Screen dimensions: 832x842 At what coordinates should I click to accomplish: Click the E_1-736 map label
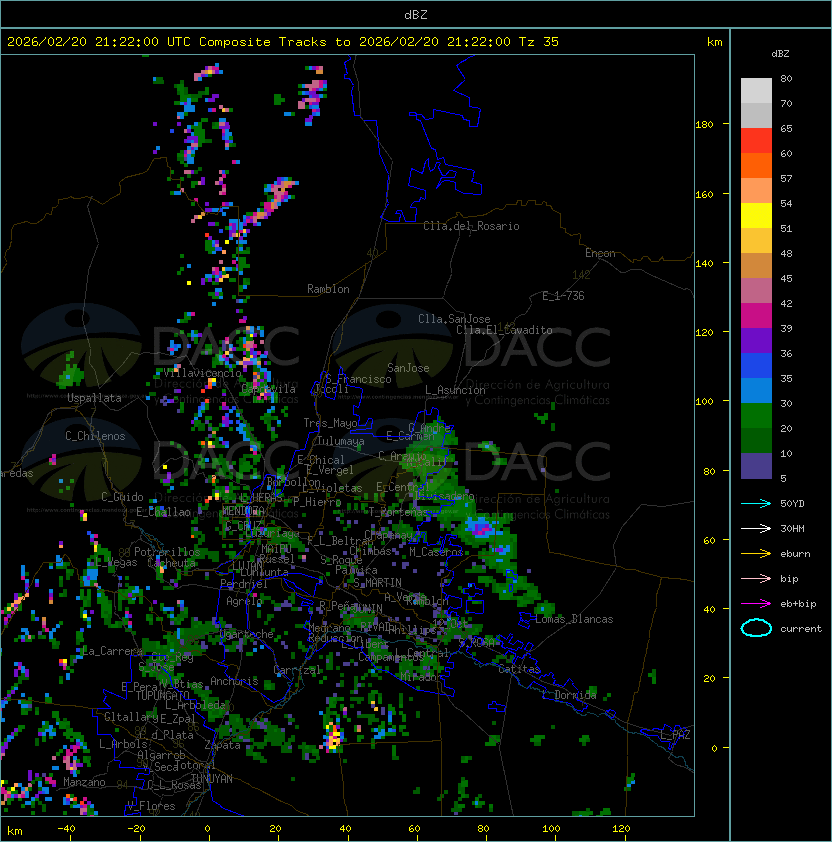563,296
